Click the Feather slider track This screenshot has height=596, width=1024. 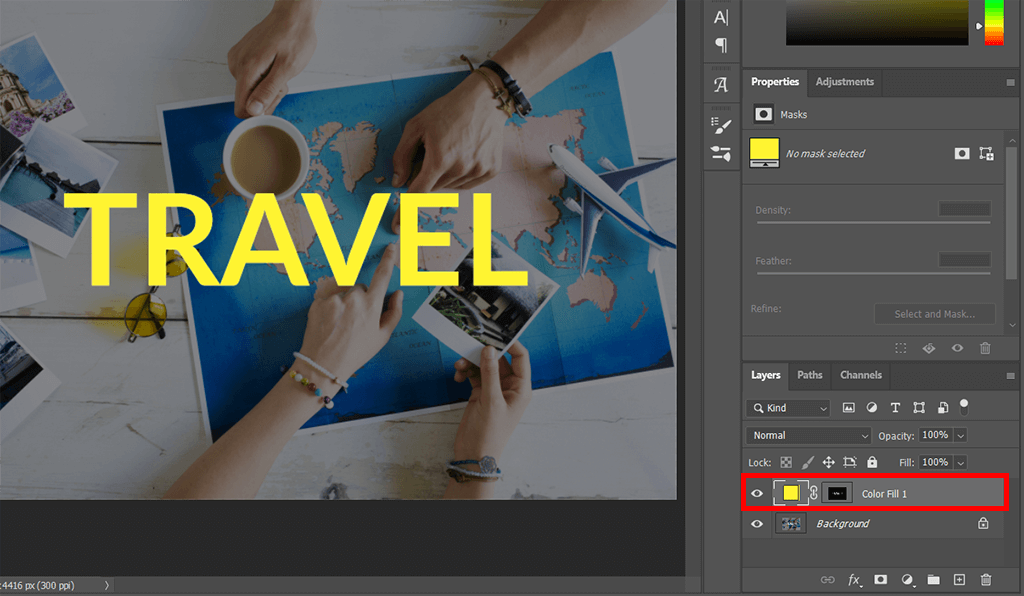pyautogui.click(x=873, y=274)
